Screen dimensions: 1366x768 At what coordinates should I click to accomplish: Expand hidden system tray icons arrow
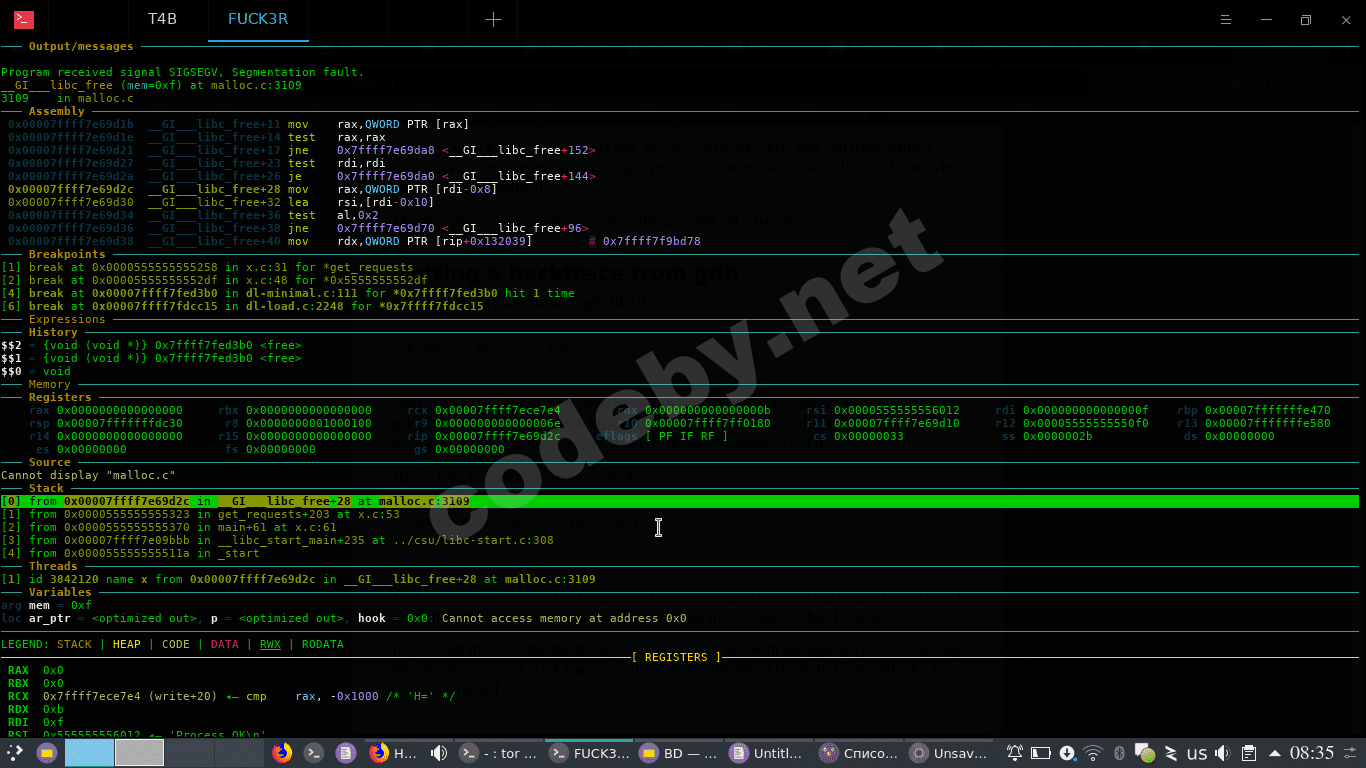tap(1275, 753)
